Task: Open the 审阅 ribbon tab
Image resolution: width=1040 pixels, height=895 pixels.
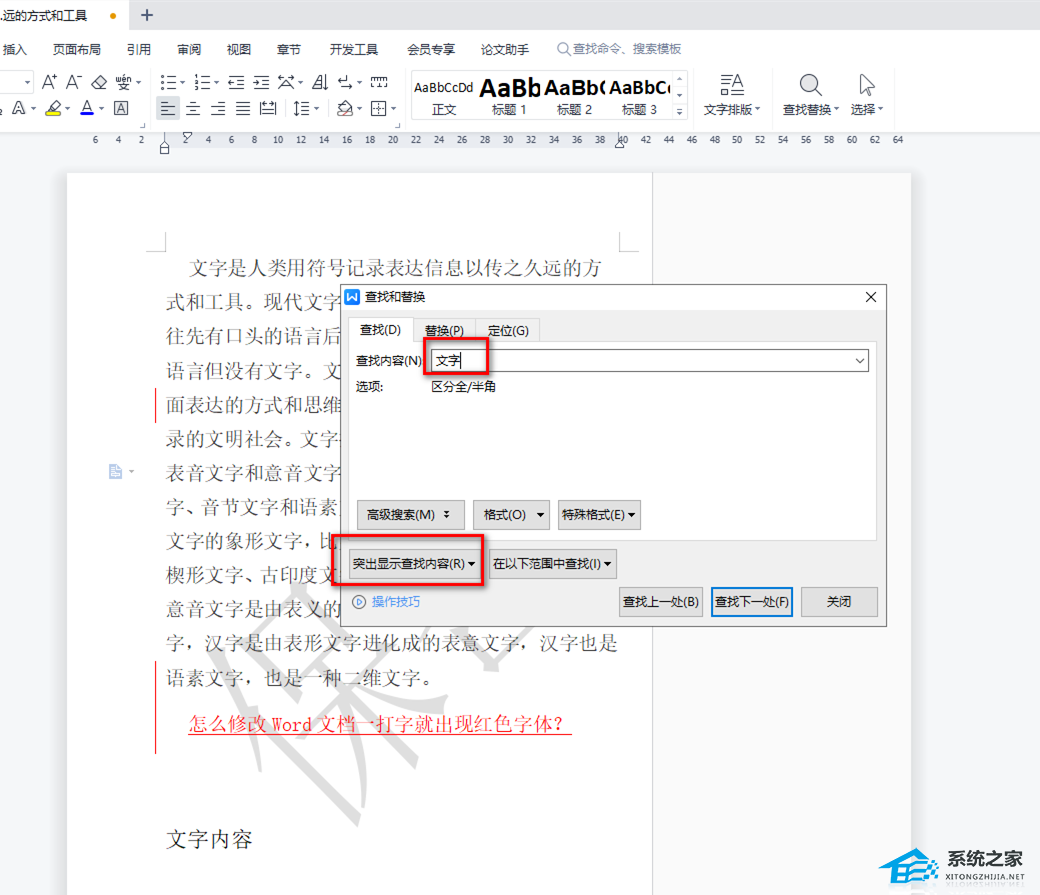Action: pyautogui.click(x=189, y=50)
